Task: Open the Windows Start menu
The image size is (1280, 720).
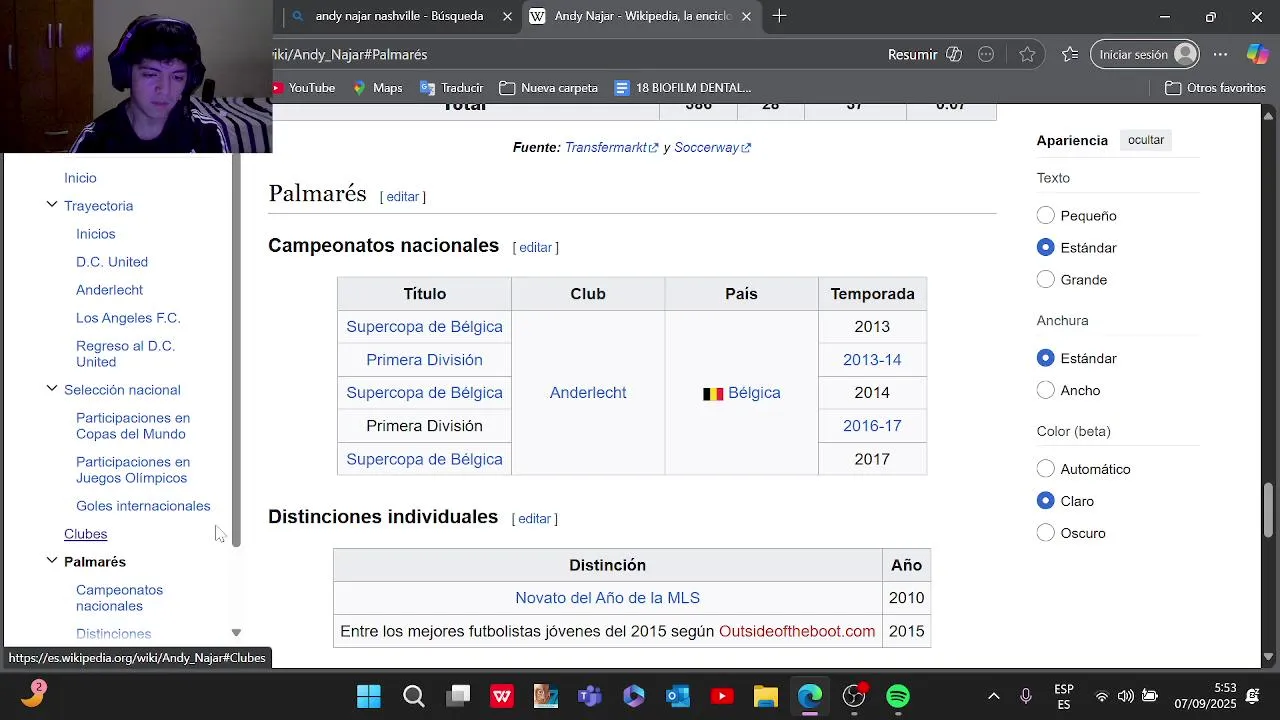Action: (369, 696)
